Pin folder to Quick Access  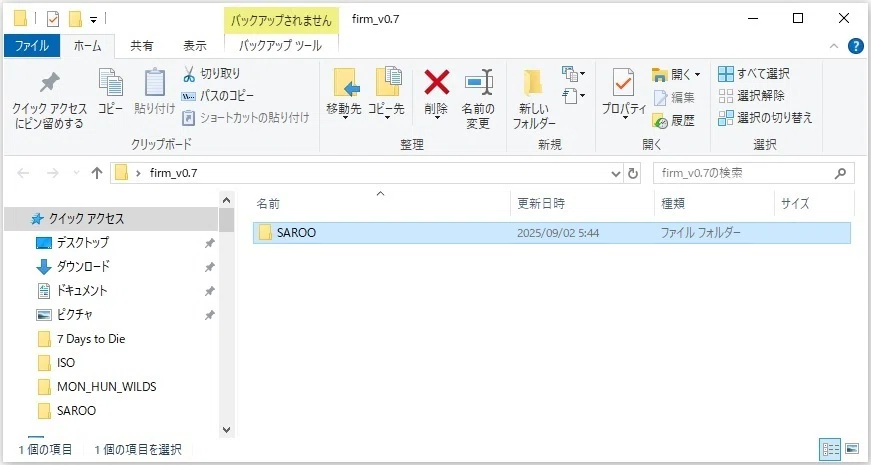point(49,100)
